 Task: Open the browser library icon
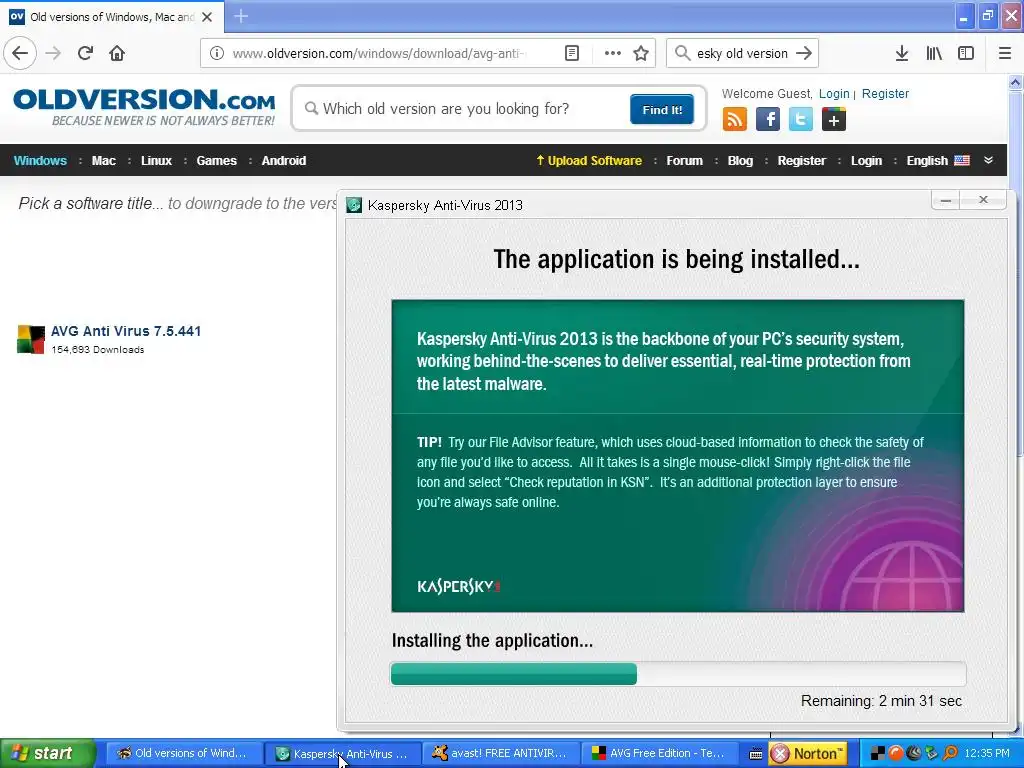coord(934,53)
